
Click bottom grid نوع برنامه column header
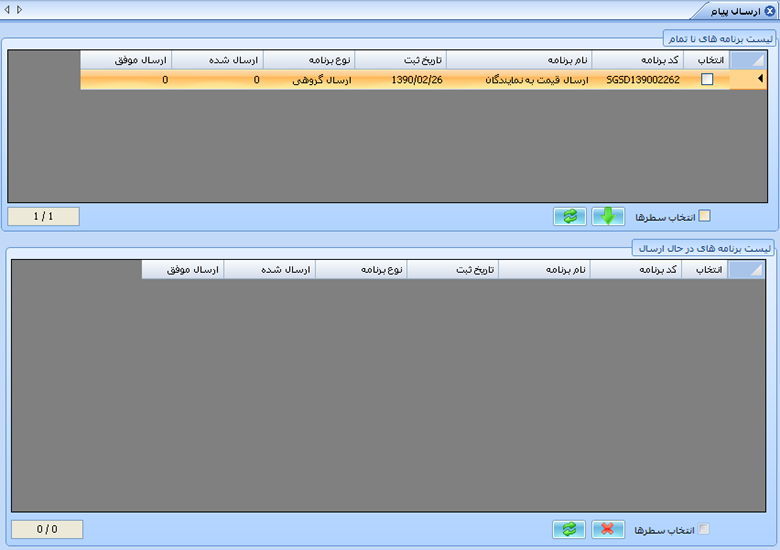362,270
